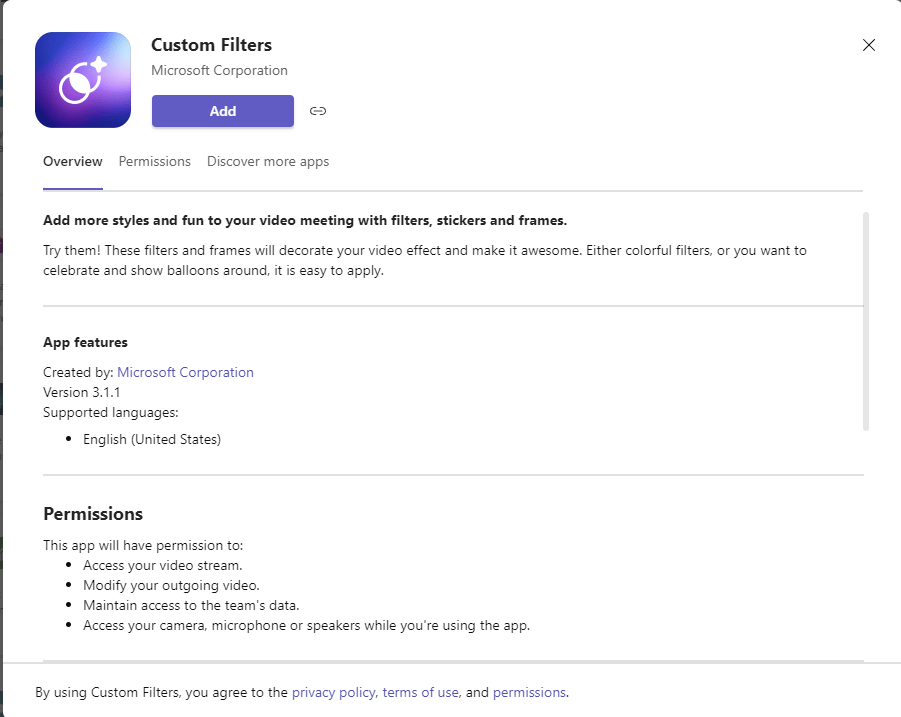Click the App features heading
This screenshot has width=901, height=717.
coord(85,343)
